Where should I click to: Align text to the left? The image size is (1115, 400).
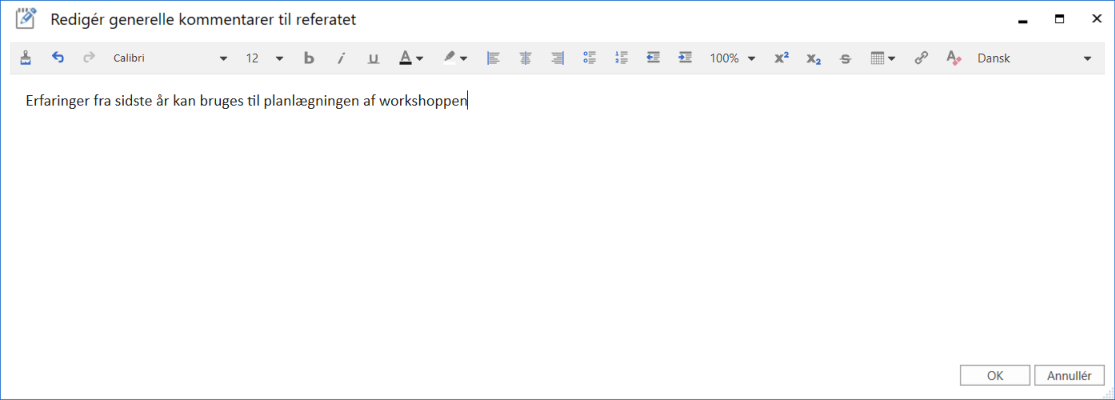(493, 58)
